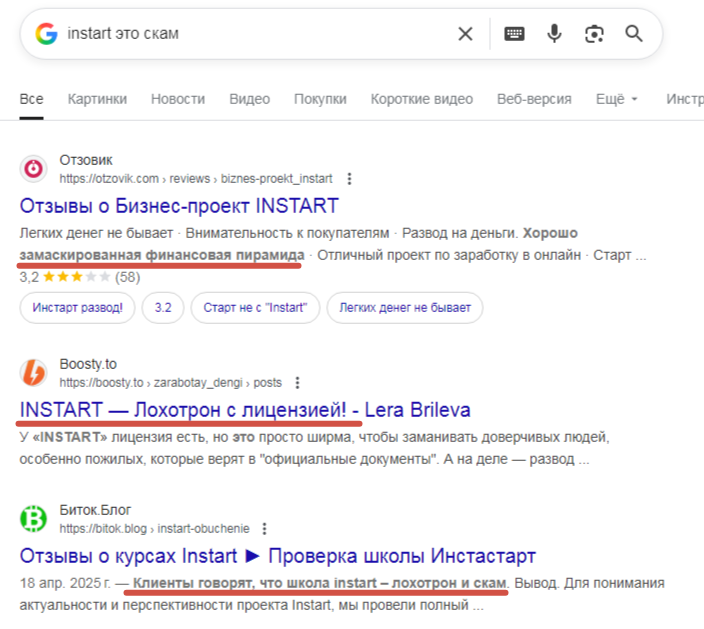Open the Короткие видео tab
The height and width of the screenshot is (629, 704).
coord(421,99)
